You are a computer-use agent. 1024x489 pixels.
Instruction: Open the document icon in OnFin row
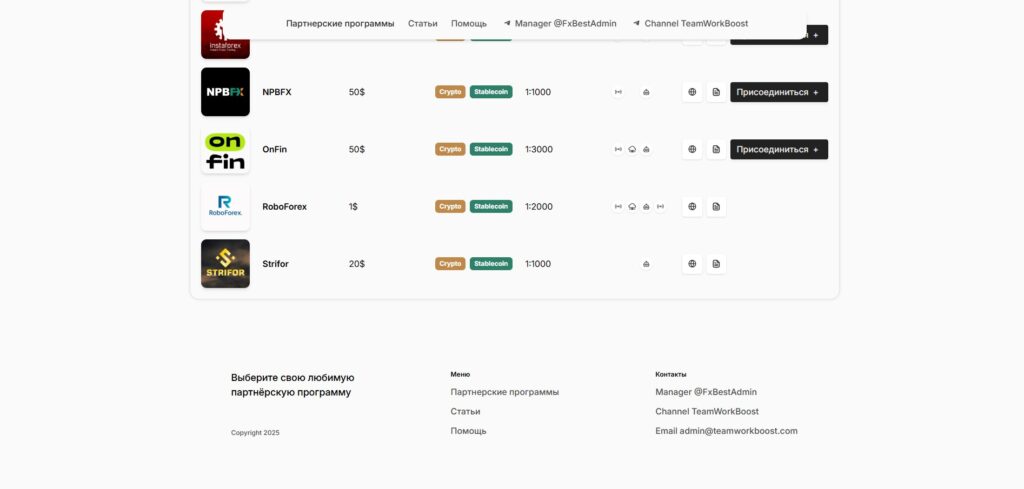click(x=716, y=150)
